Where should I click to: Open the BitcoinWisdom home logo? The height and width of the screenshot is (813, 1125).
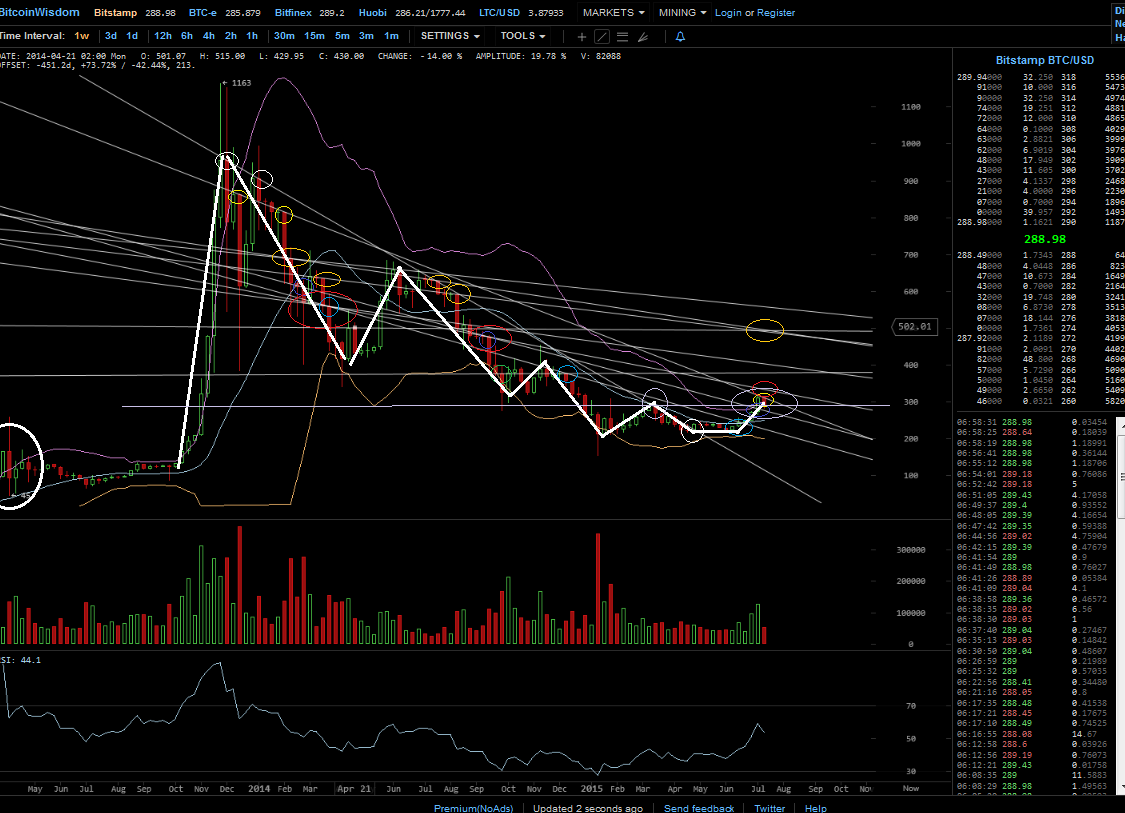(x=39, y=13)
